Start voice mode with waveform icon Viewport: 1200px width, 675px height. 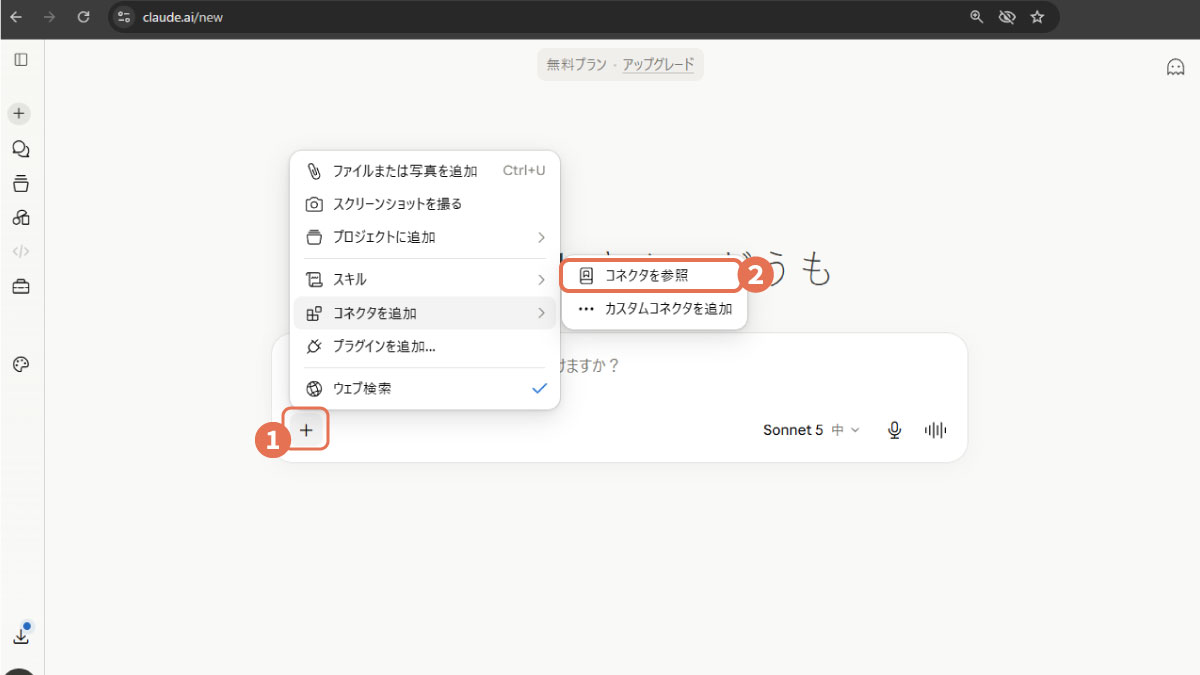935,430
